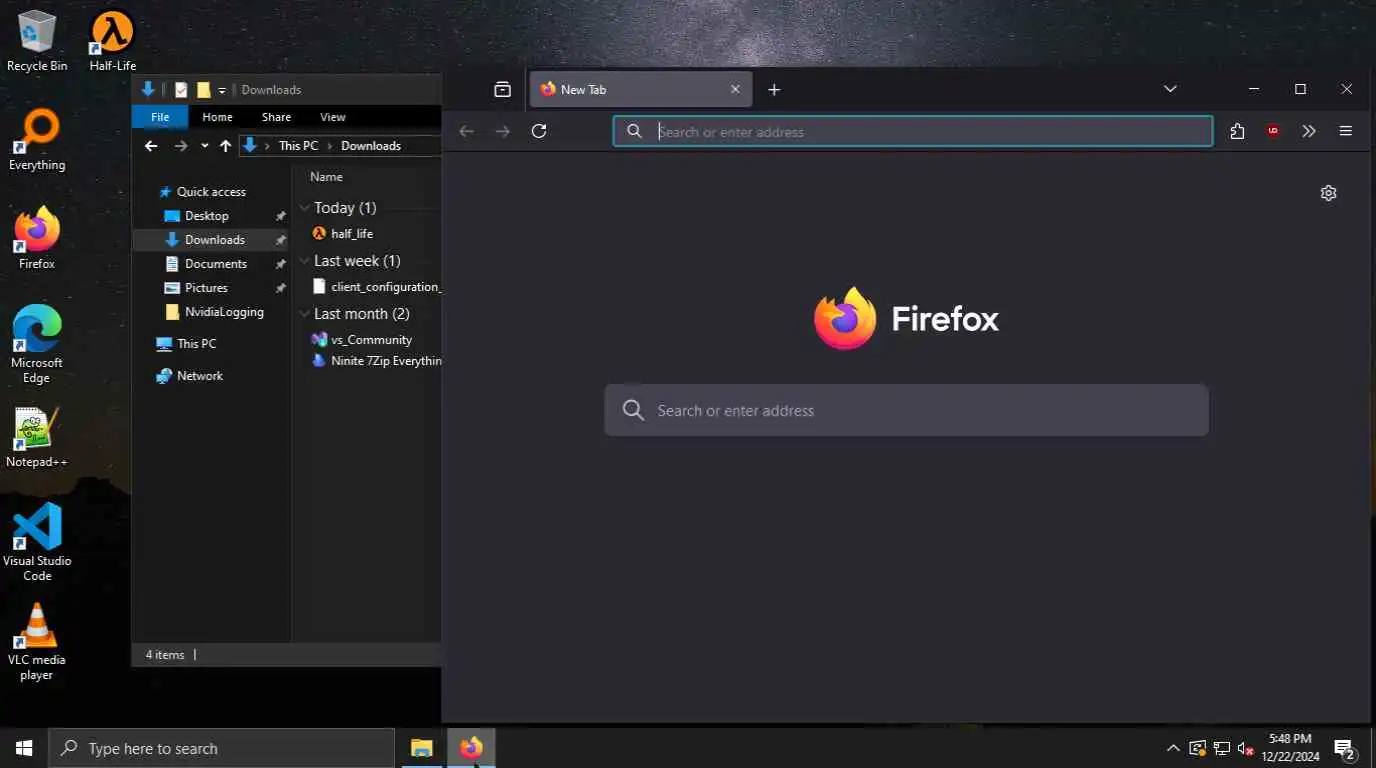This screenshot has width=1376, height=768.
Task: Open Customize Quick Access Toolbar dropdown
Action: [222, 89]
